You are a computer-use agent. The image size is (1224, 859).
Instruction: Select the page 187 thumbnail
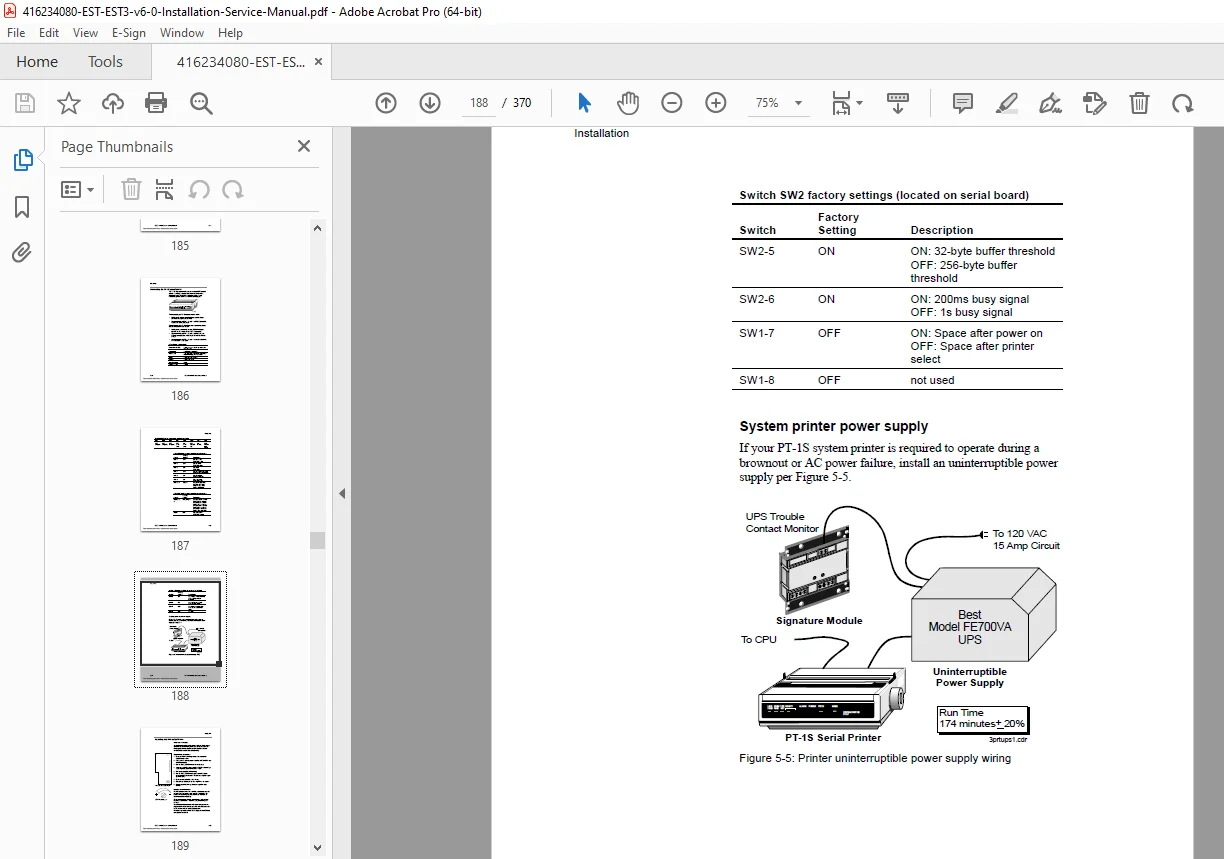[180, 480]
